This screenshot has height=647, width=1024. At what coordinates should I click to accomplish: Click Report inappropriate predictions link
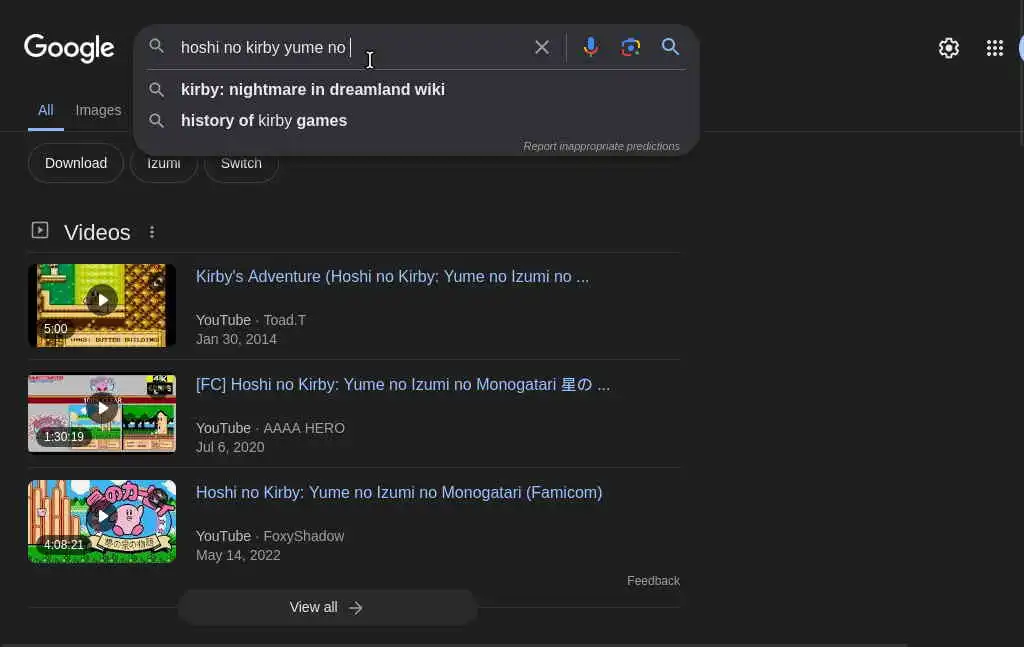[601, 146]
